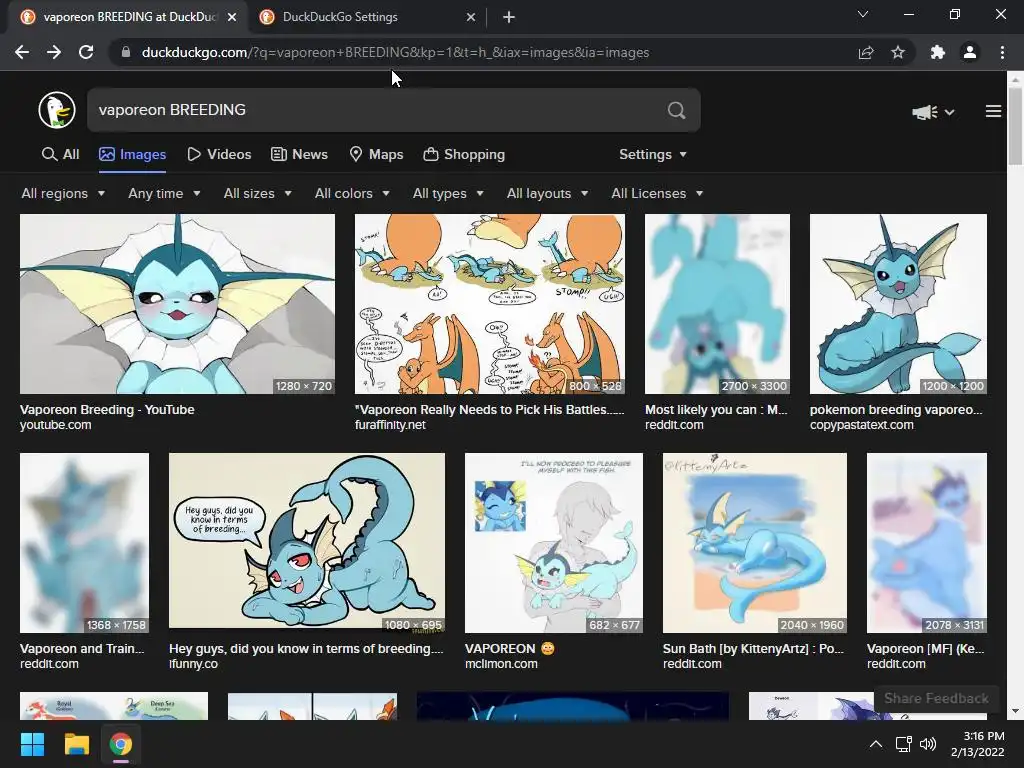This screenshot has height=768, width=1024.
Task: Click the Chrome taskbar icon
Action: (x=121, y=744)
